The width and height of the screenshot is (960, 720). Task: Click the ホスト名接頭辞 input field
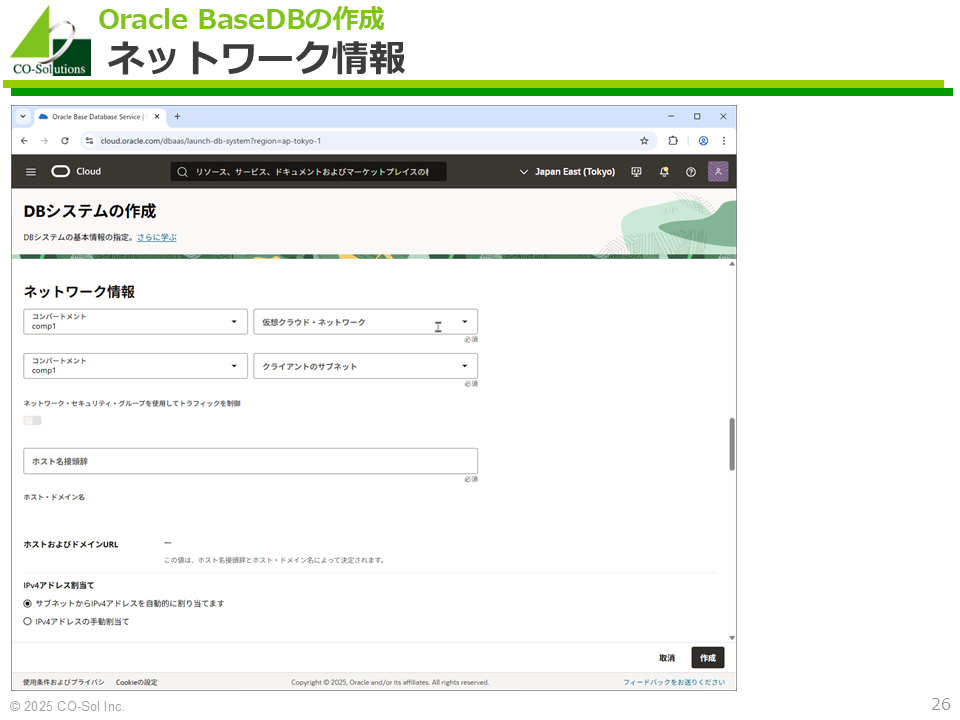250,461
